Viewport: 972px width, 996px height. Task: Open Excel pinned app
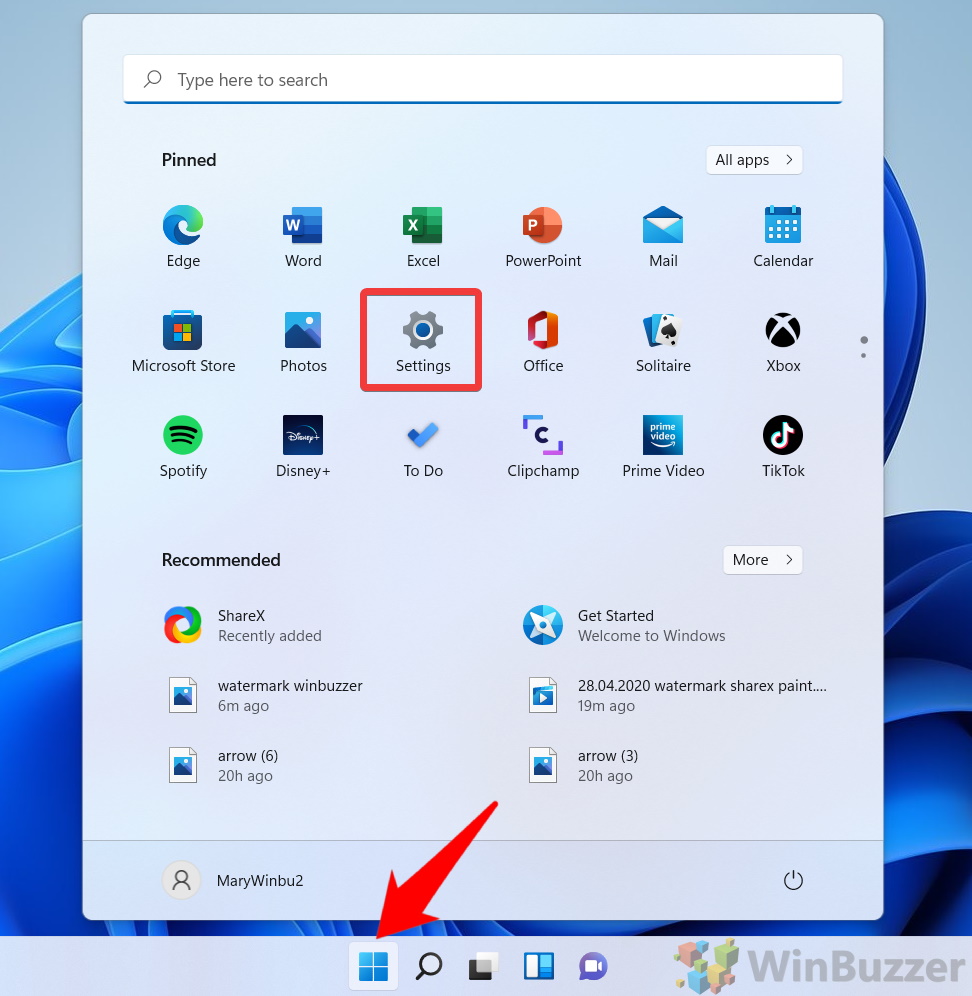[x=423, y=236]
